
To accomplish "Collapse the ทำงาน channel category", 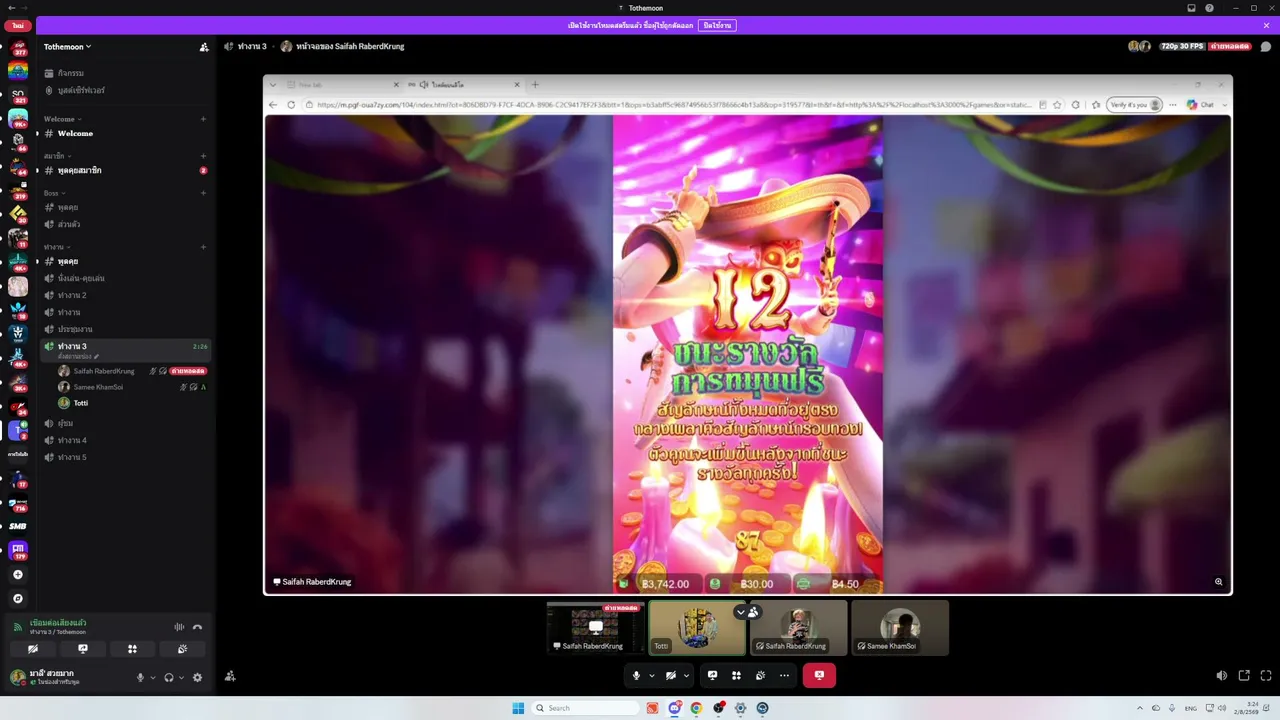I will tap(57, 247).
